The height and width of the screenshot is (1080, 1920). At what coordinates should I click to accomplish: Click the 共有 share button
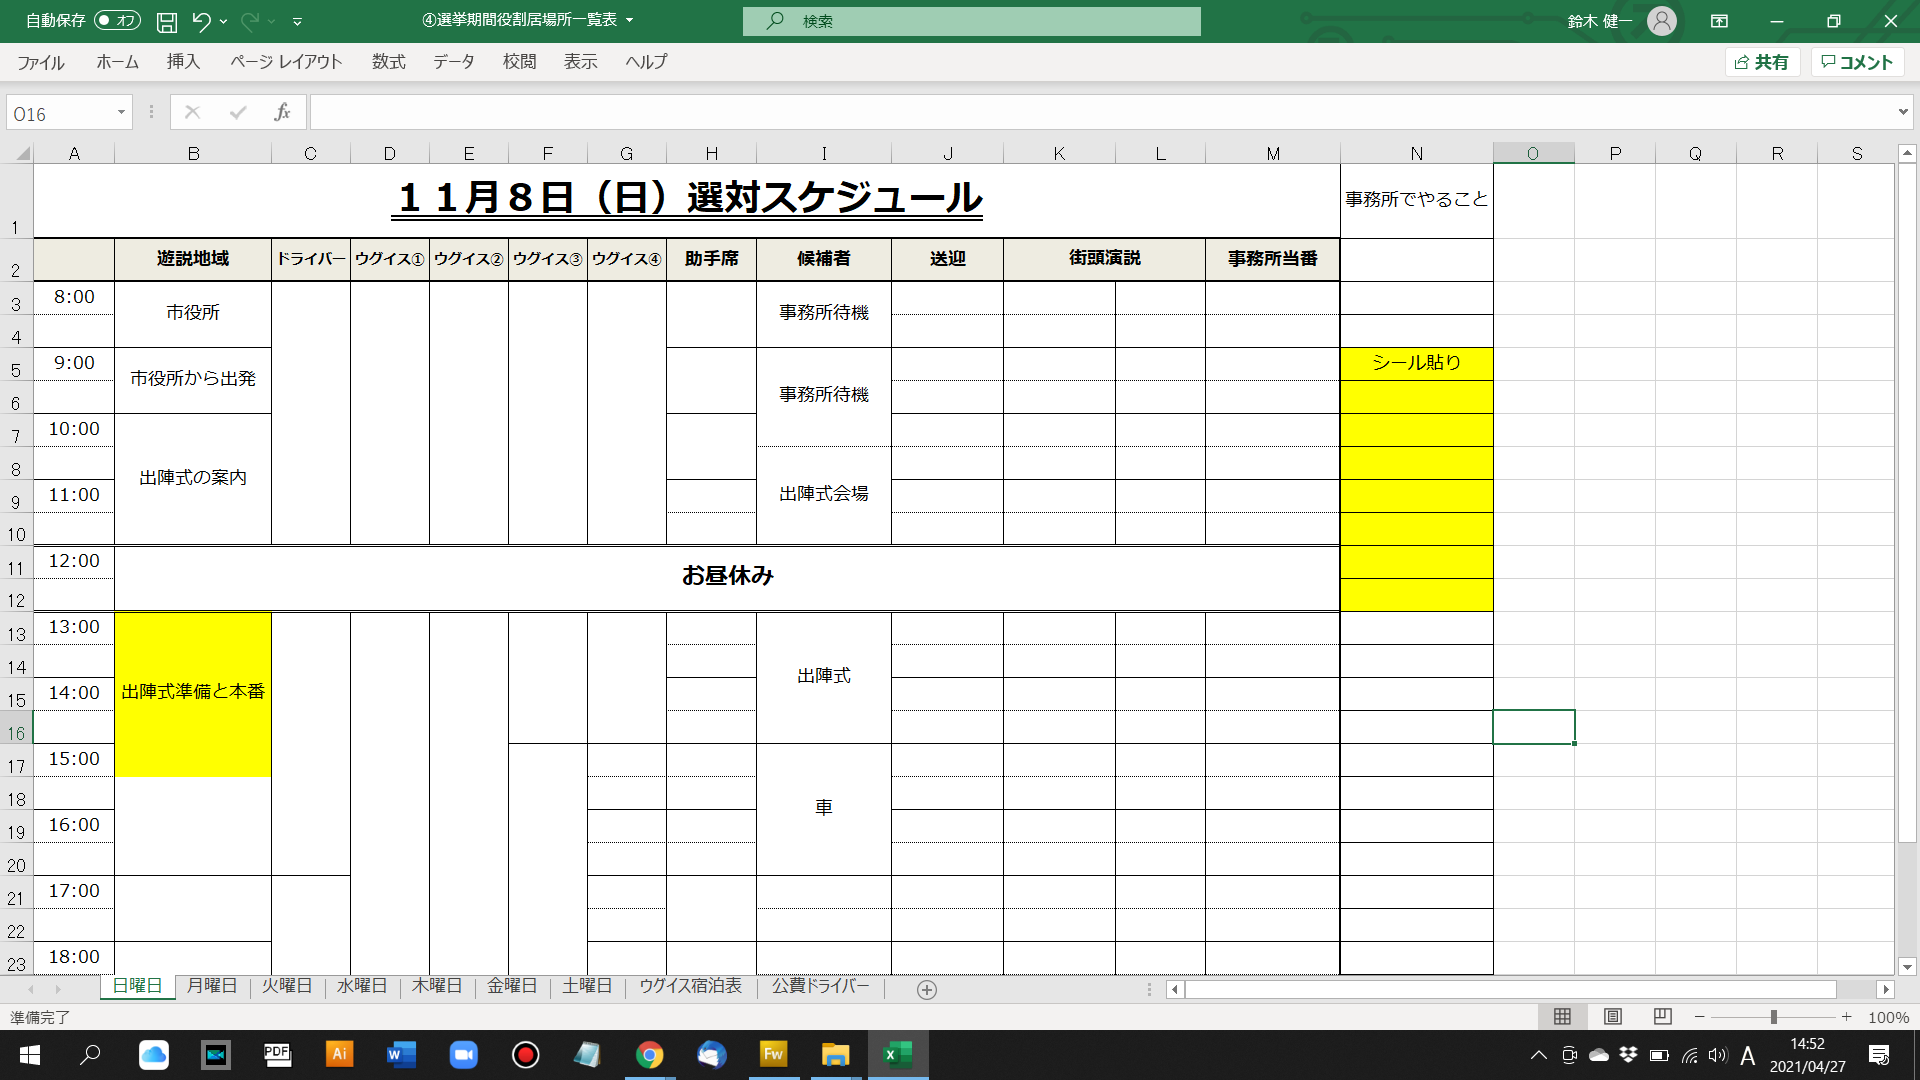coord(1762,62)
